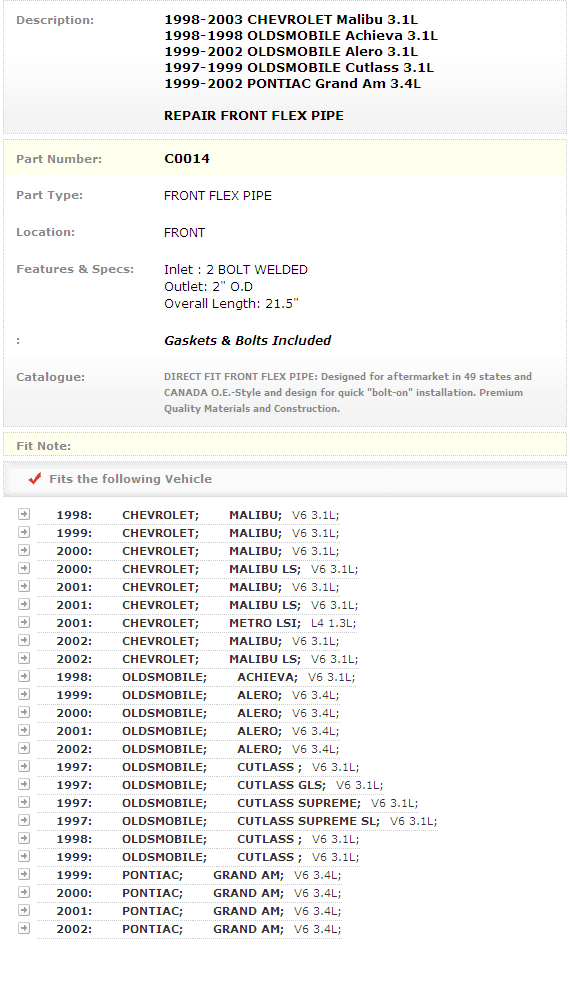This screenshot has width=570, height=997.
Task: Click arrow icon beside 2000 Oldsmobile Alero row
Action: 24,712
